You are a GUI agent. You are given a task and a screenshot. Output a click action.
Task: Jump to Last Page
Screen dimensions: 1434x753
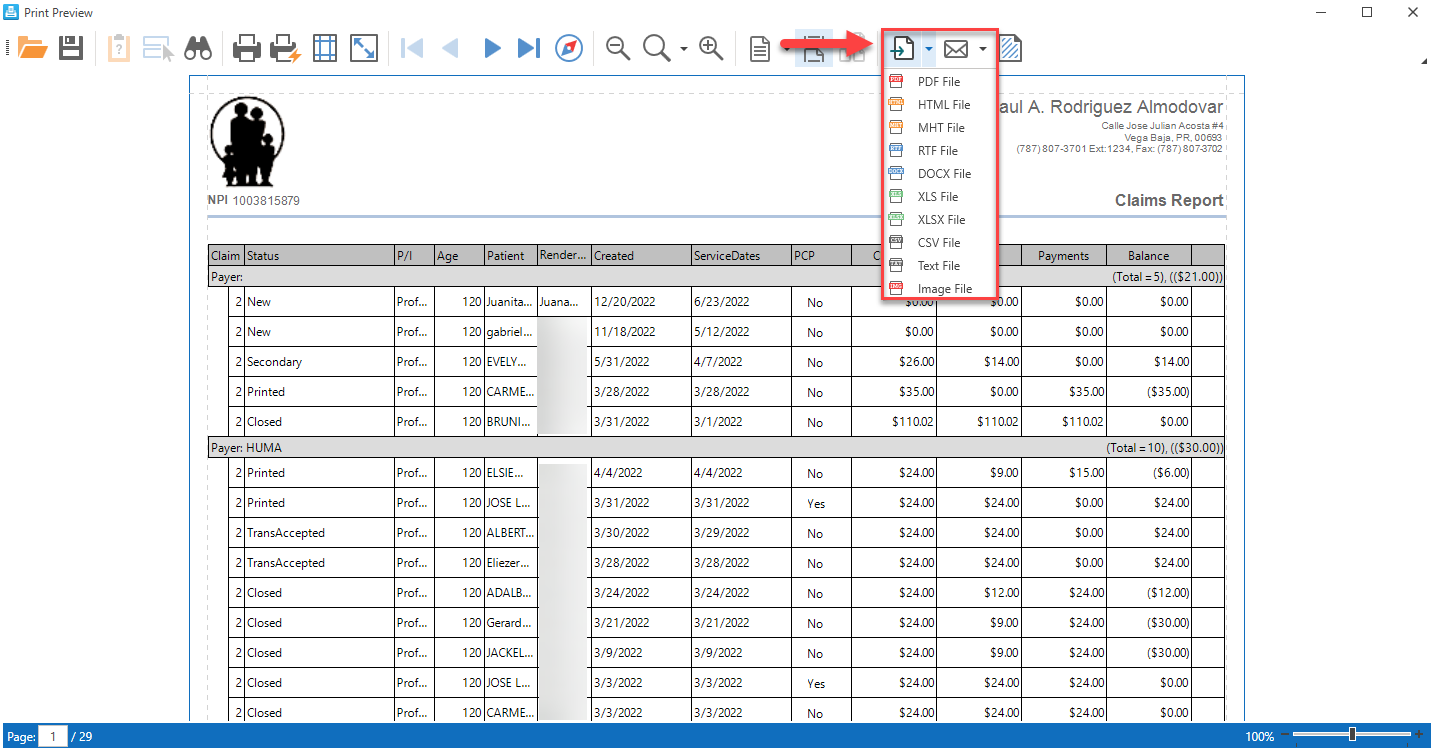[x=529, y=48]
